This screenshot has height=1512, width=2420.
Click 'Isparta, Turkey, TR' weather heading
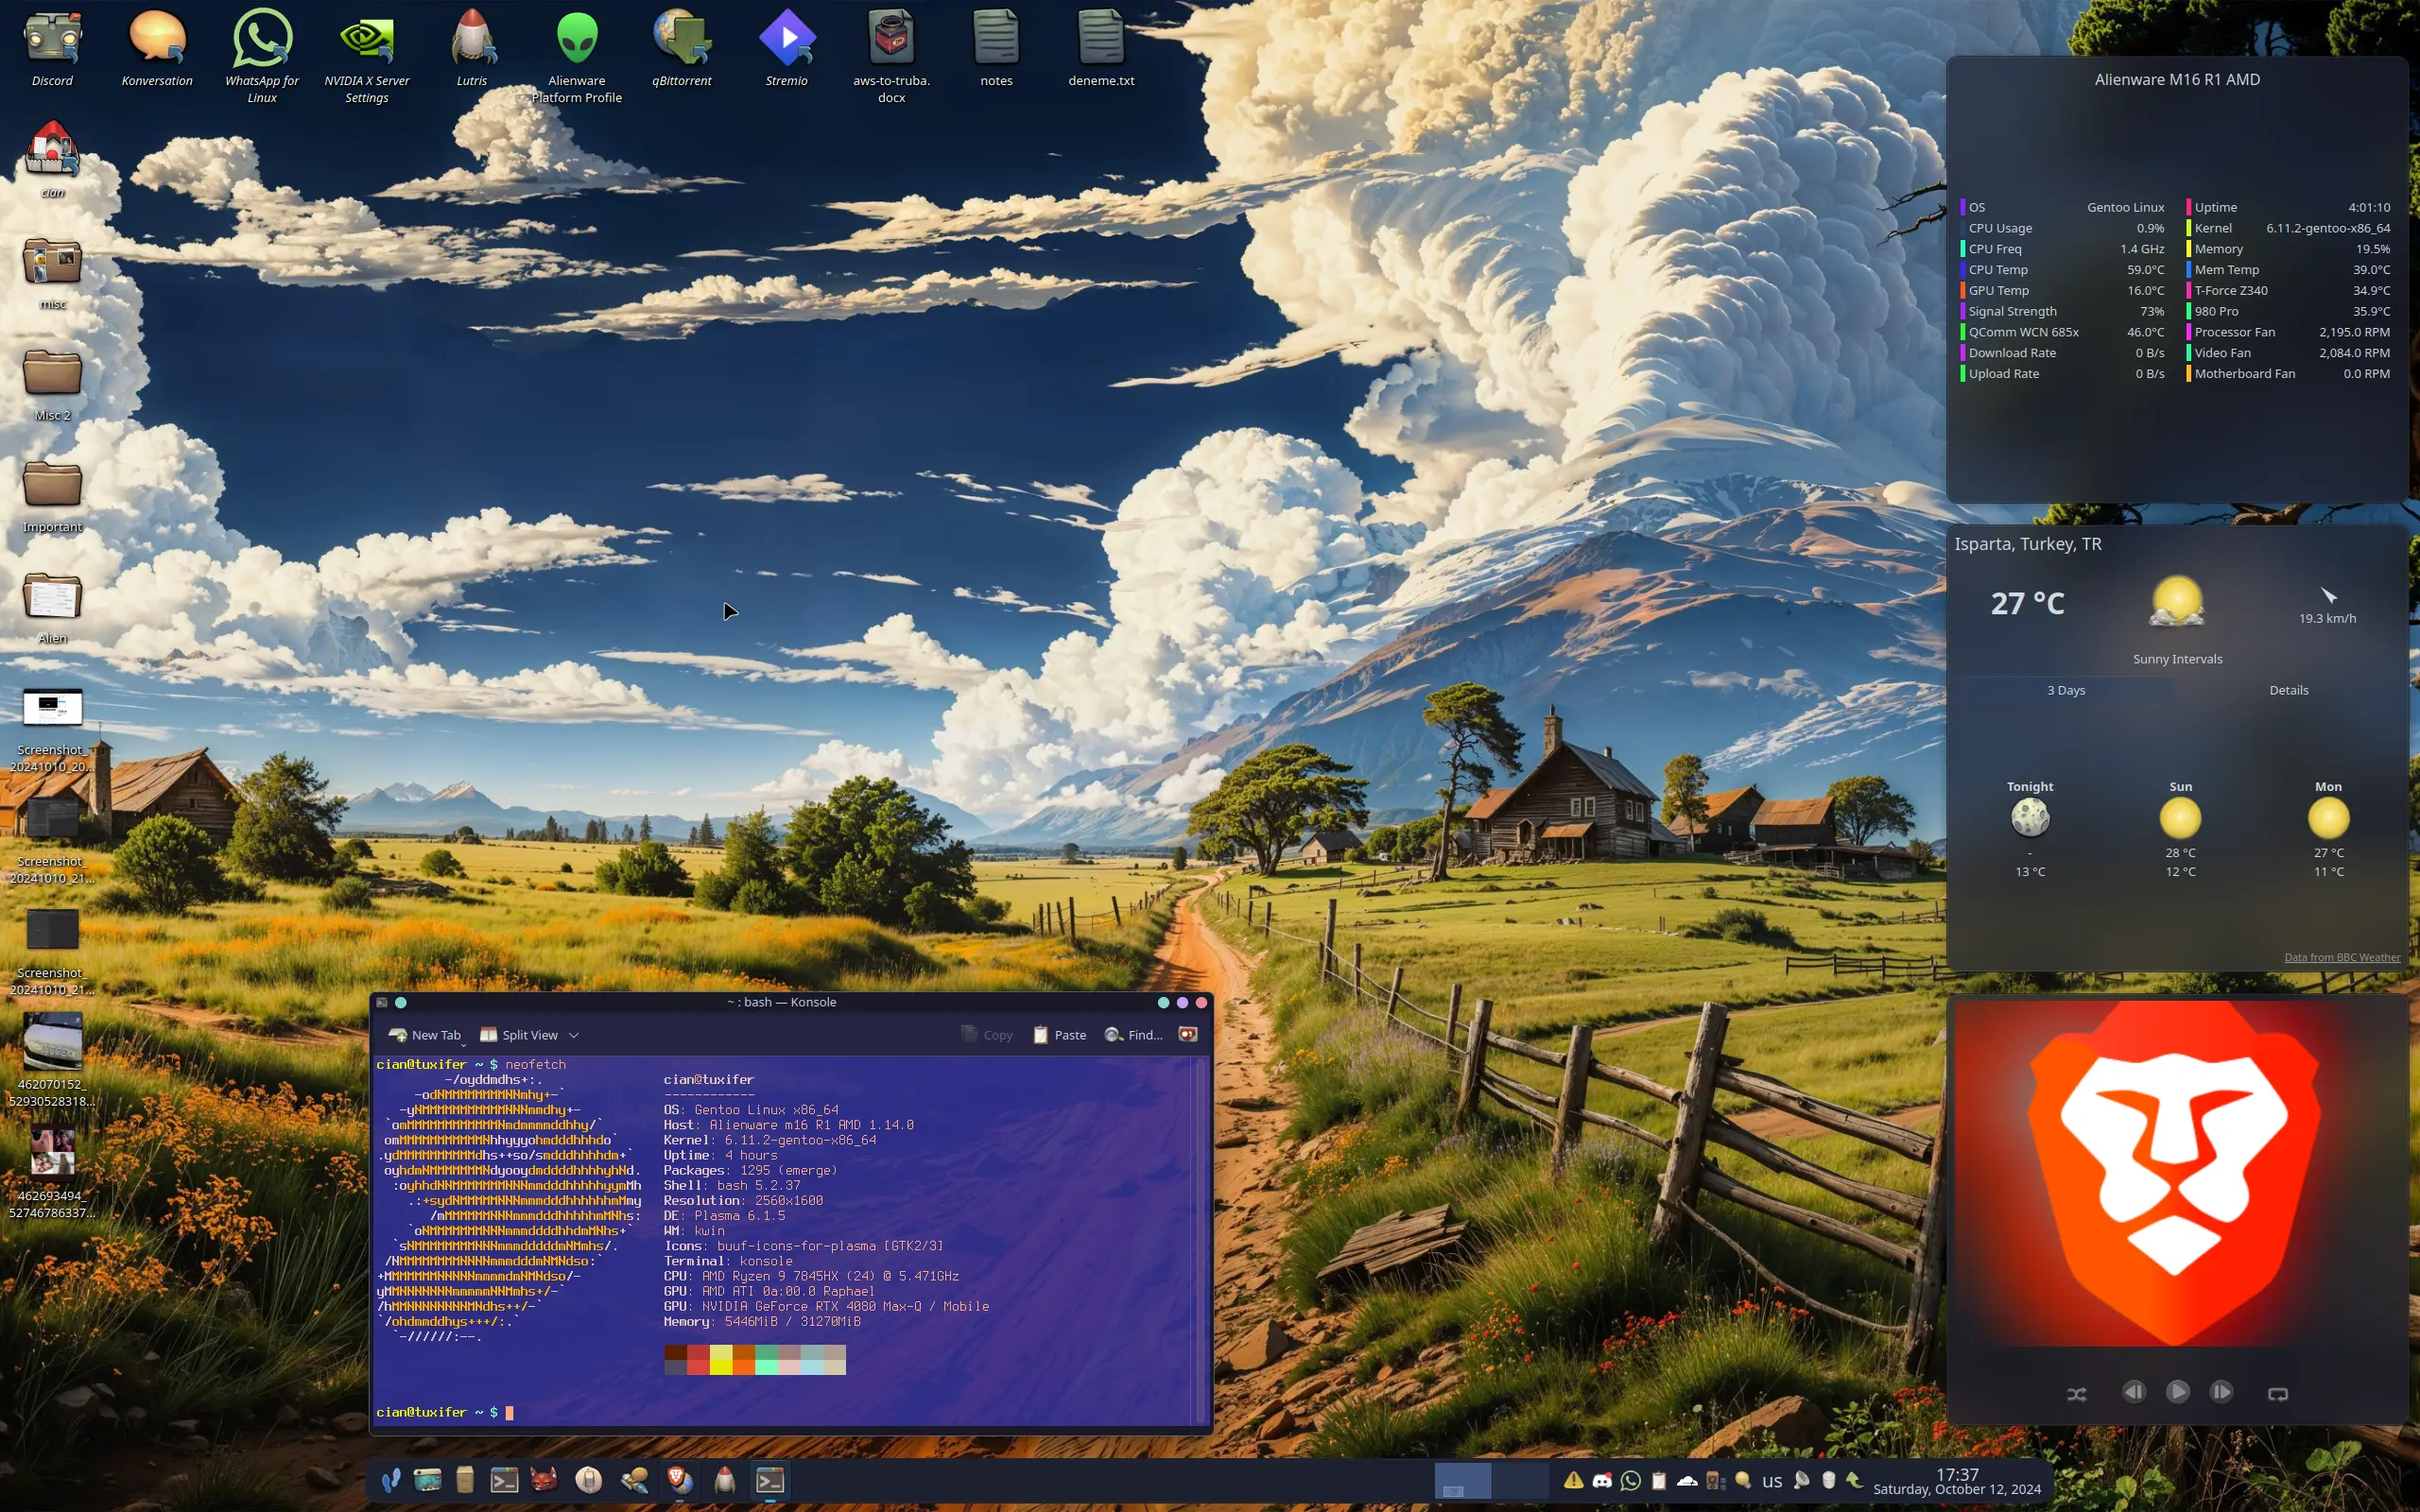tap(2028, 544)
